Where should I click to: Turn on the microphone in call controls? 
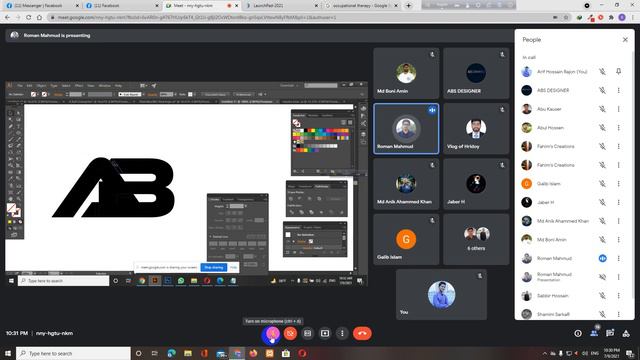[273, 333]
